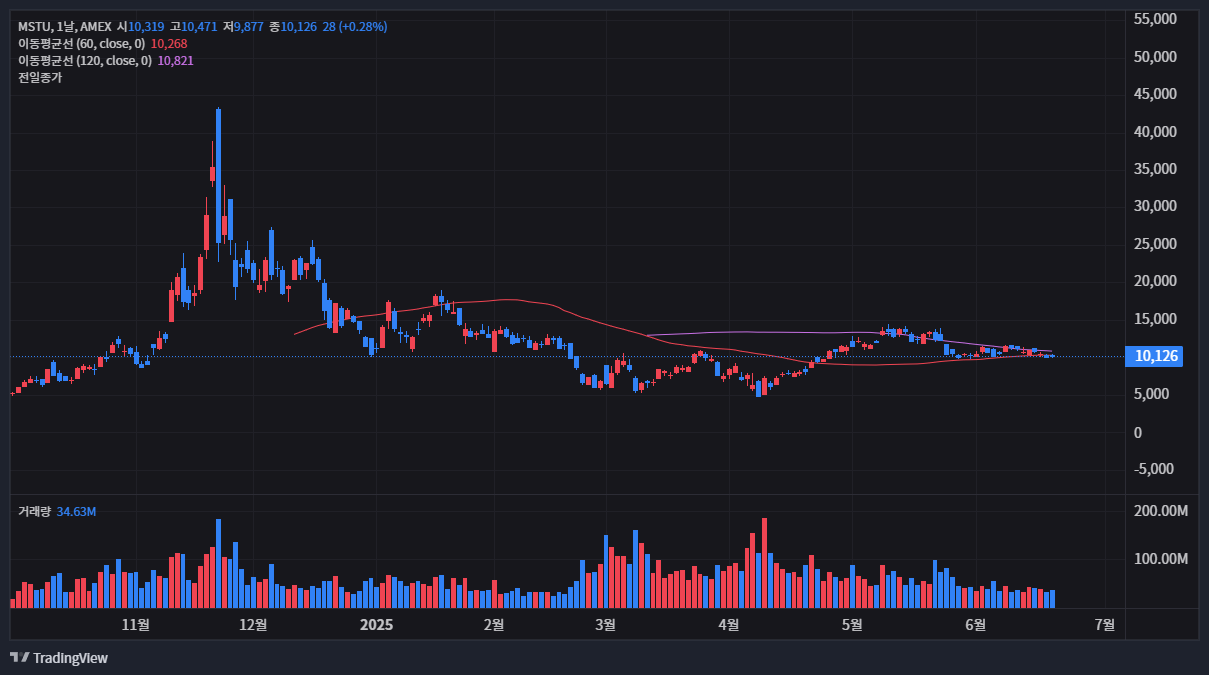Click the 20,000 price axis label

click(1154, 281)
